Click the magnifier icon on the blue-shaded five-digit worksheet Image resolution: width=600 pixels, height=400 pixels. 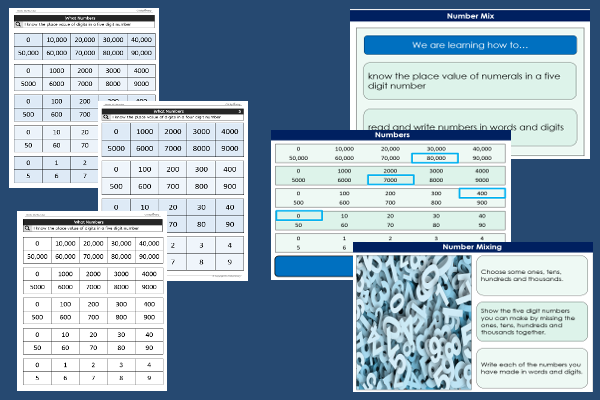18,24
